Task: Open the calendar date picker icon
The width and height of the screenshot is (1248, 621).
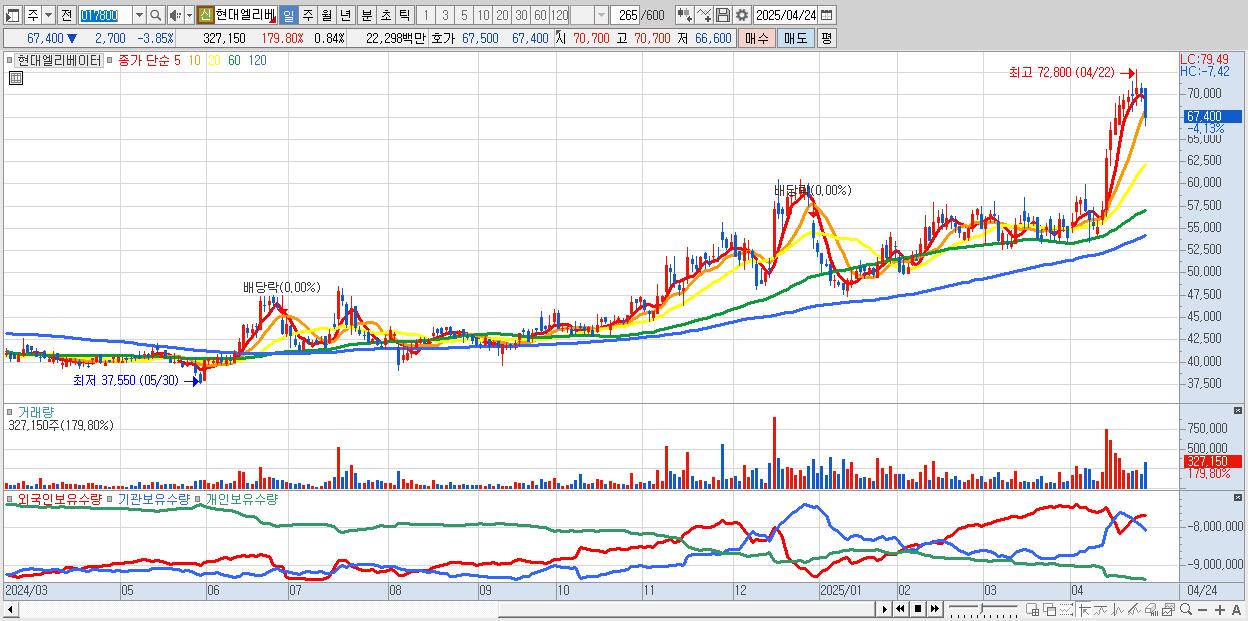Action: click(827, 15)
